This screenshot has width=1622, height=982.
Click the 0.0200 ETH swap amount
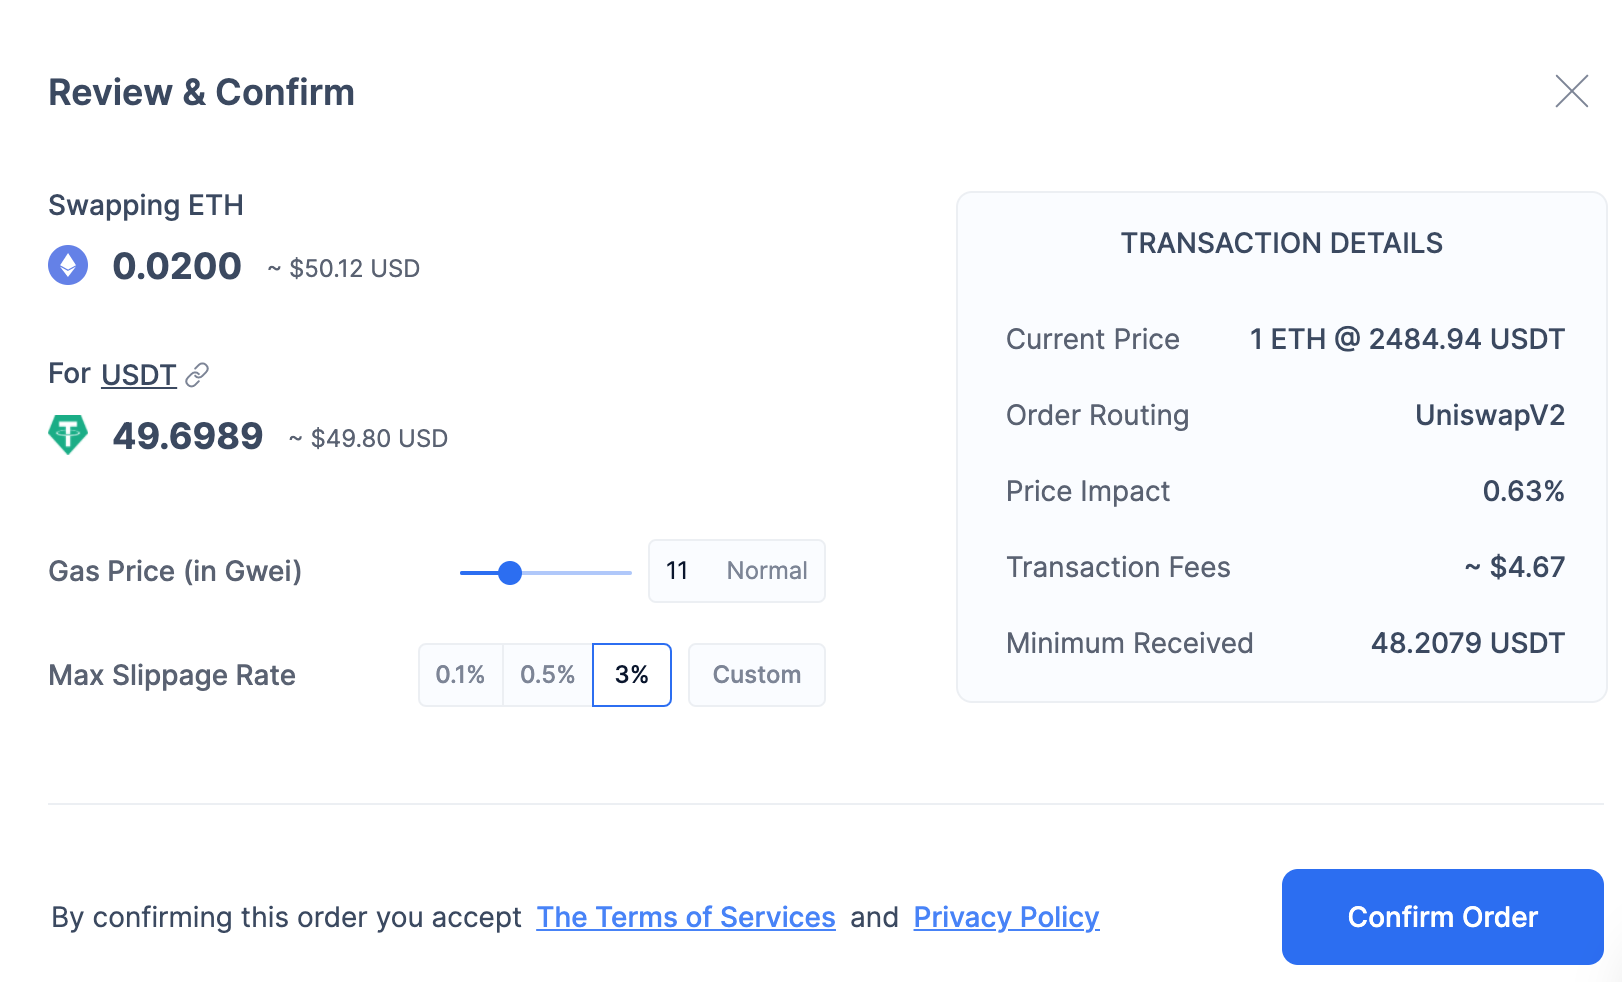pyautogui.click(x=177, y=266)
